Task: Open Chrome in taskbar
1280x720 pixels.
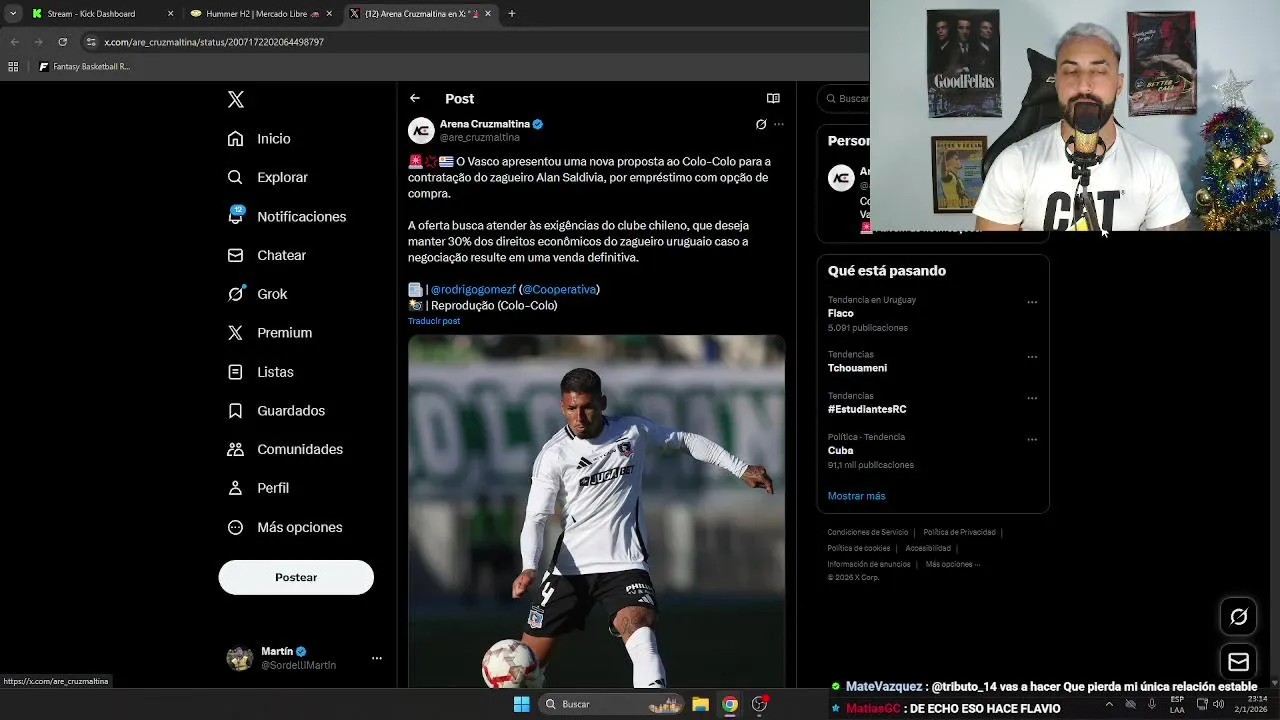Action: coord(730,704)
